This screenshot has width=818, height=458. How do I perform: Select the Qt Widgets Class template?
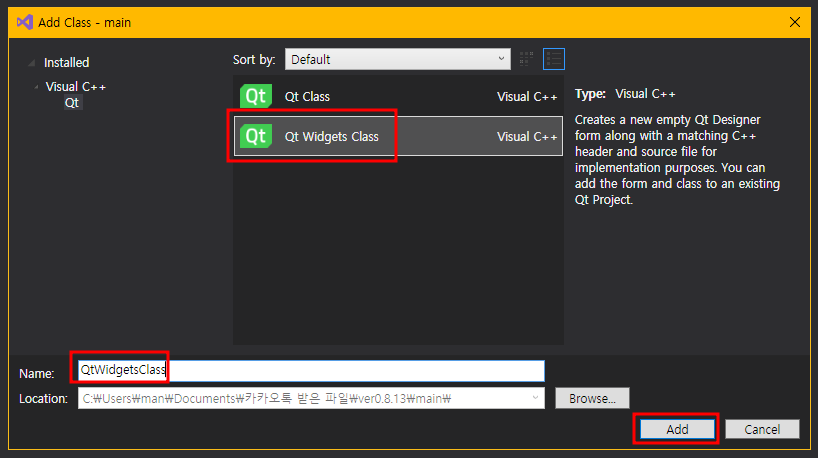(398, 136)
